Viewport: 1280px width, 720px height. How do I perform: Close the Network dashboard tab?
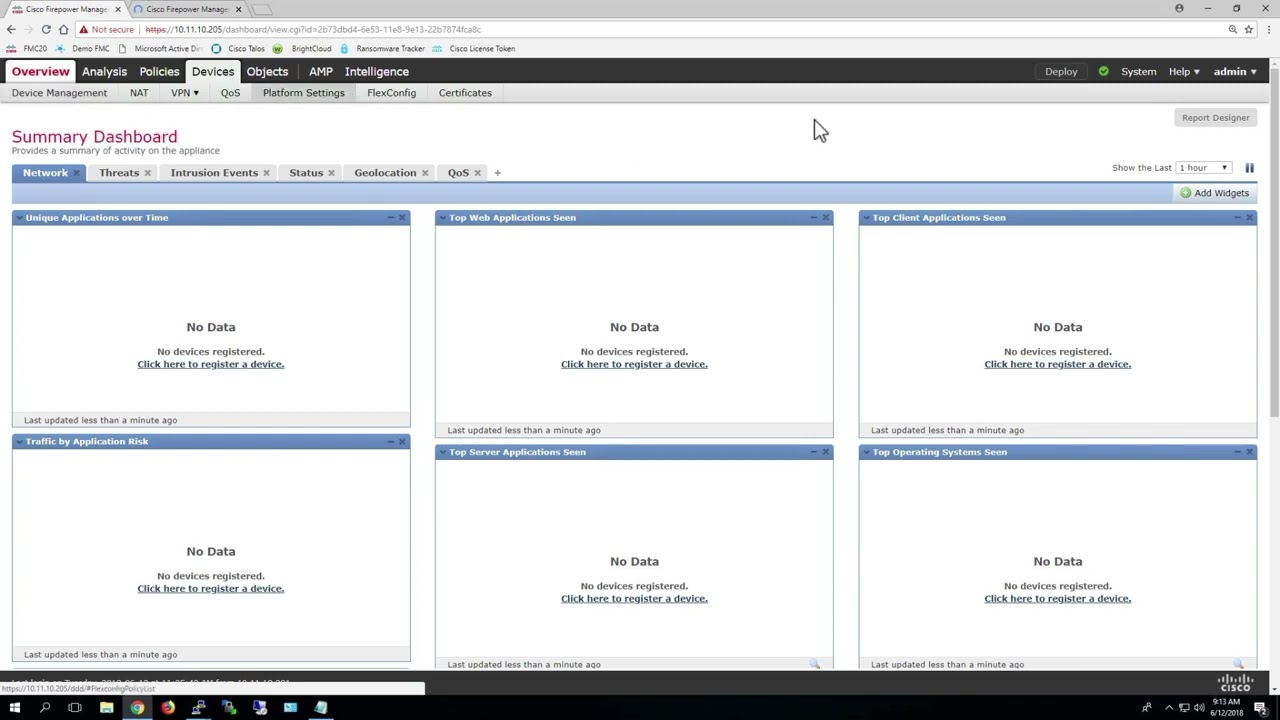pyautogui.click(x=76, y=173)
